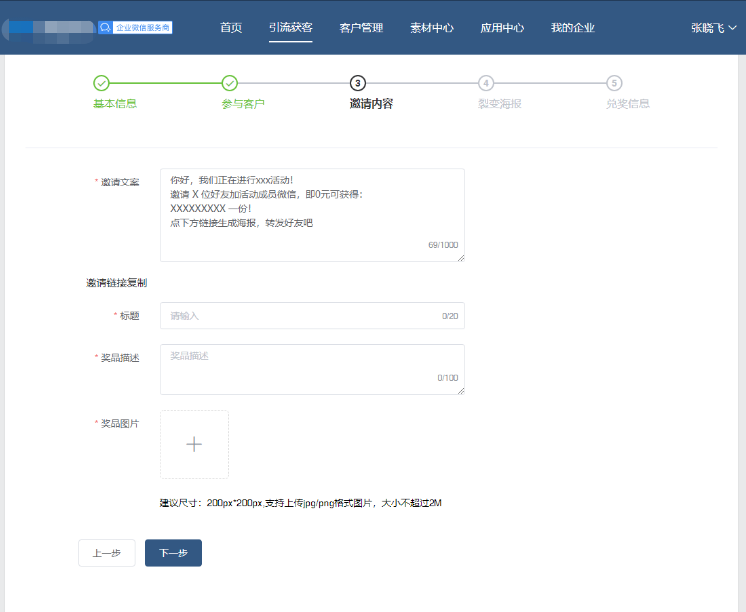Select the 引流获客 navigation tab
746x612 pixels.
291,28
